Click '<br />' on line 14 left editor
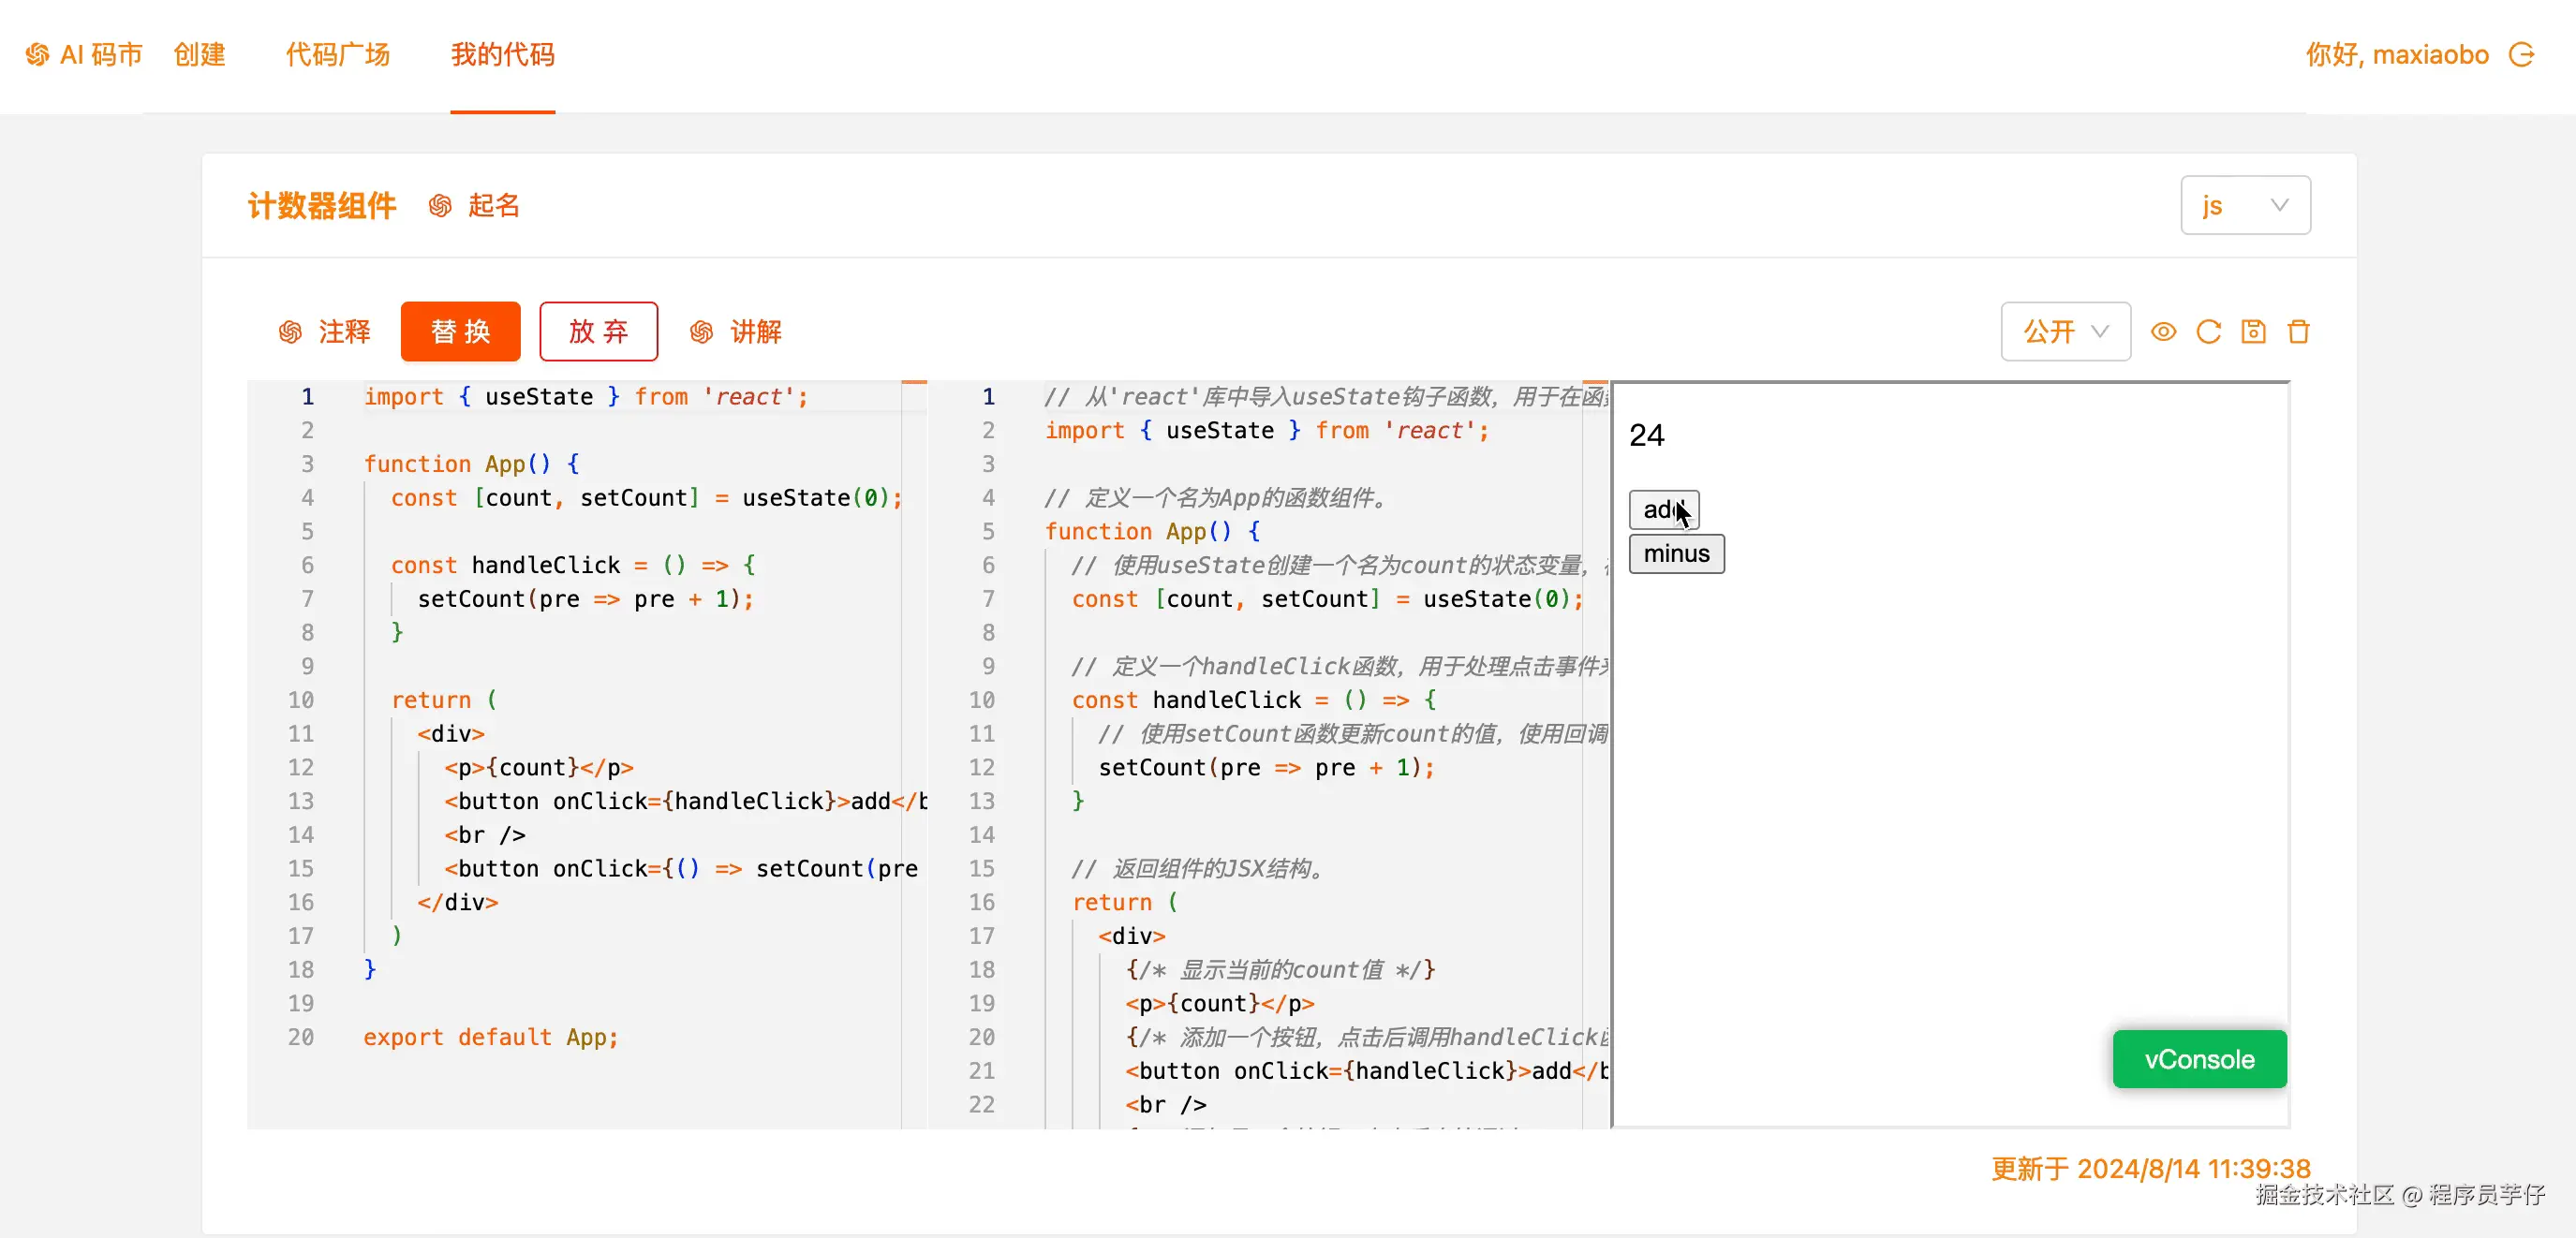This screenshot has height=1238, width=2576. [x=485, y=835]
